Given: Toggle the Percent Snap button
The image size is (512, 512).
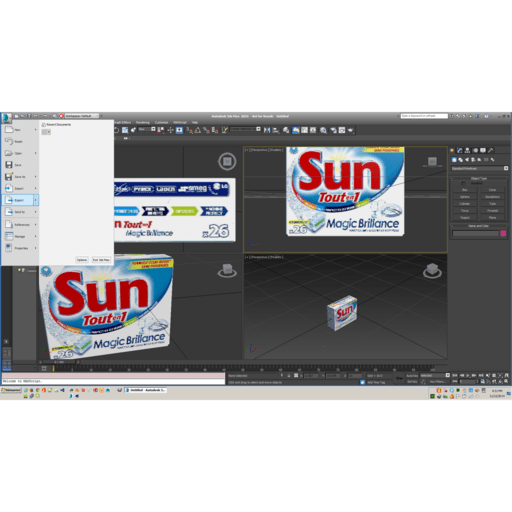Looking at the screenshot, I should [x=206, y=130].
